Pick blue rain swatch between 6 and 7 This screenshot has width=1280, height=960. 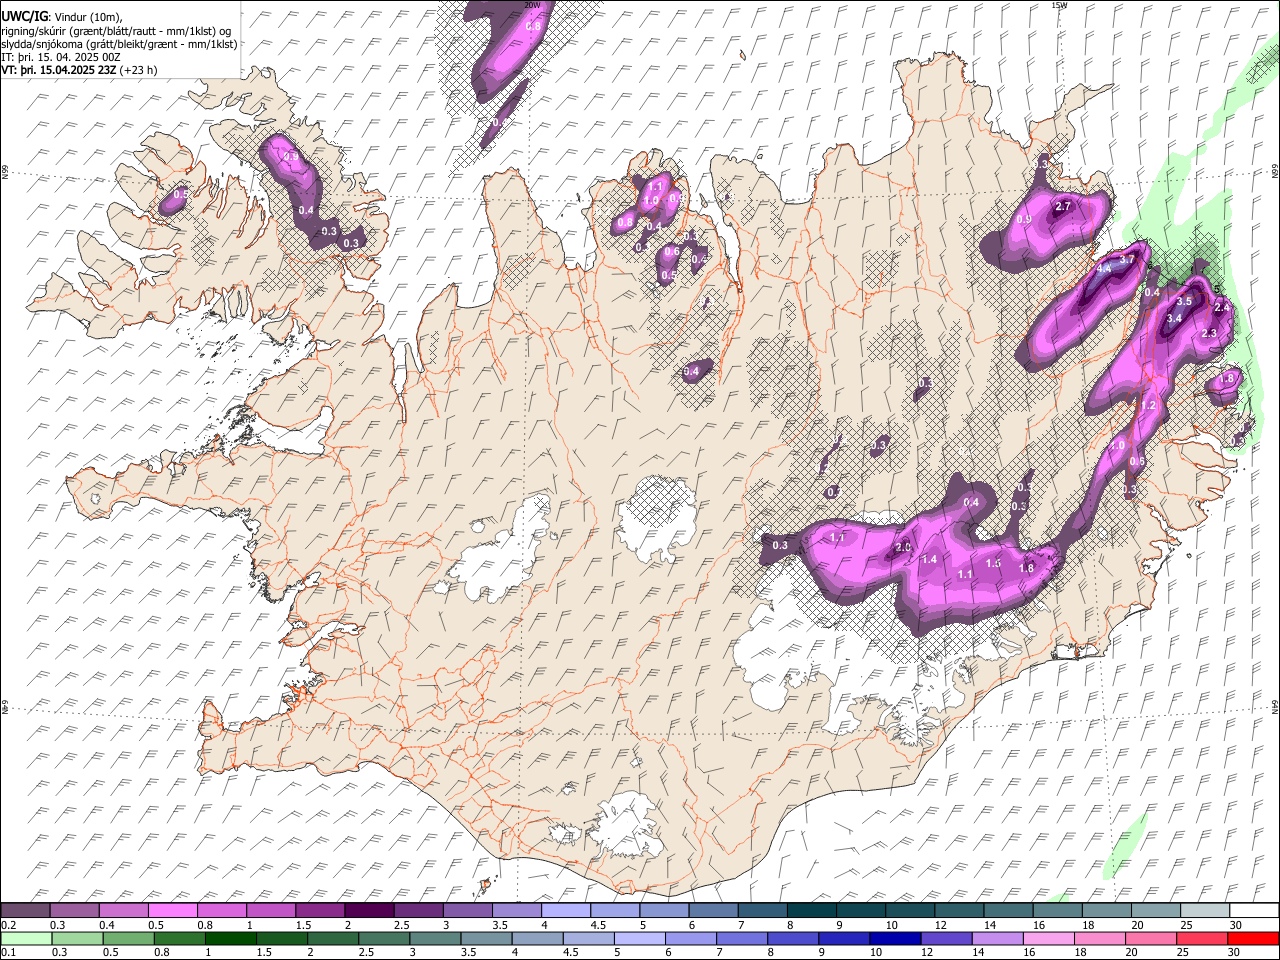coord(691,938)
